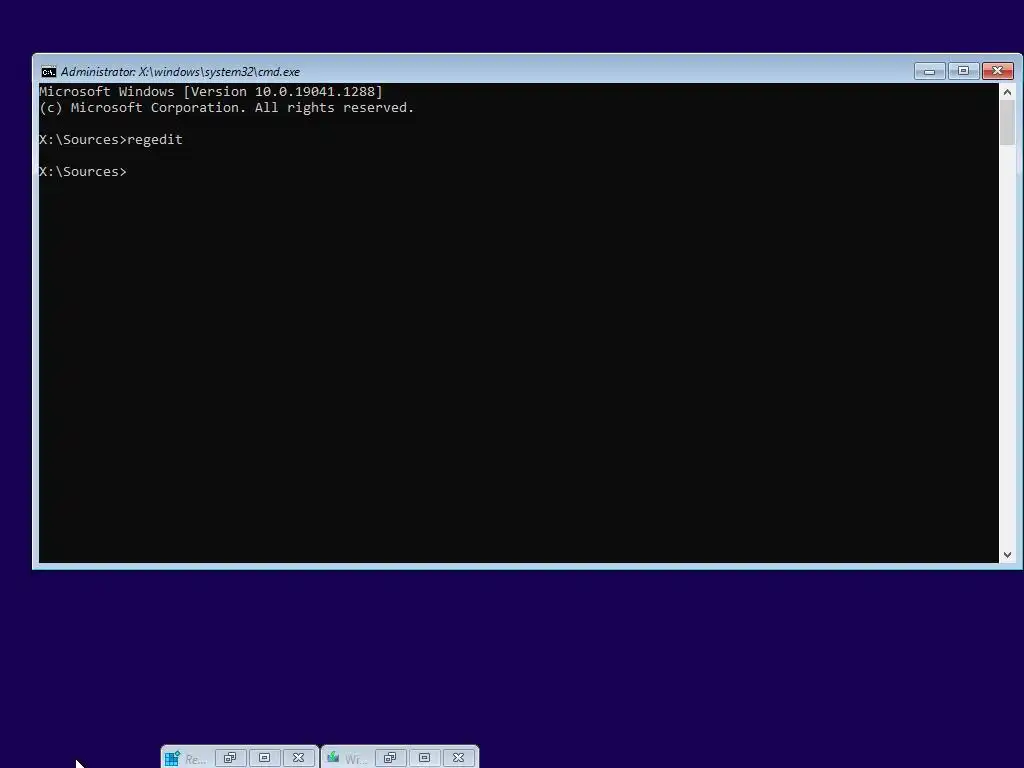Click the Windows Setup minimized window icon
This screenshot has height=768, width=1024.
click(x=333, y=758)
